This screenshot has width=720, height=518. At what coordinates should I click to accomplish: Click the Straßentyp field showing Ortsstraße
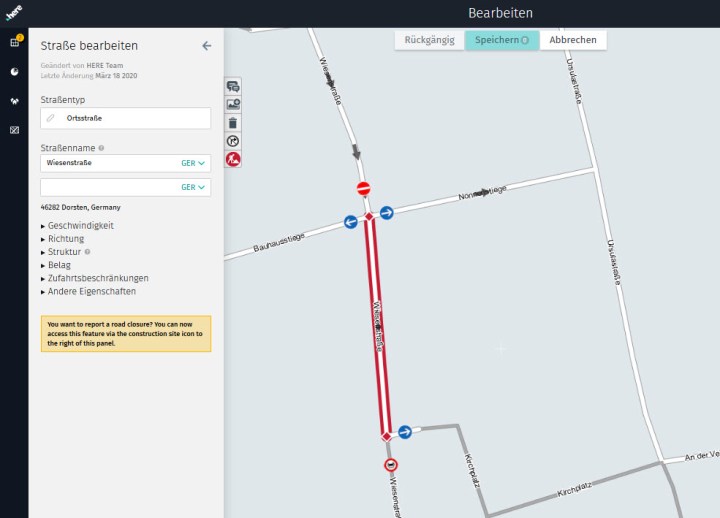[x=125, y=118]
